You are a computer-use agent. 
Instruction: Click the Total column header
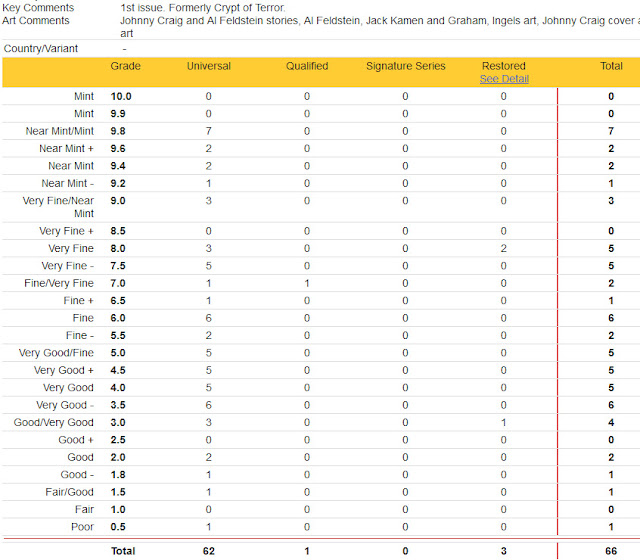click(611, 66)
